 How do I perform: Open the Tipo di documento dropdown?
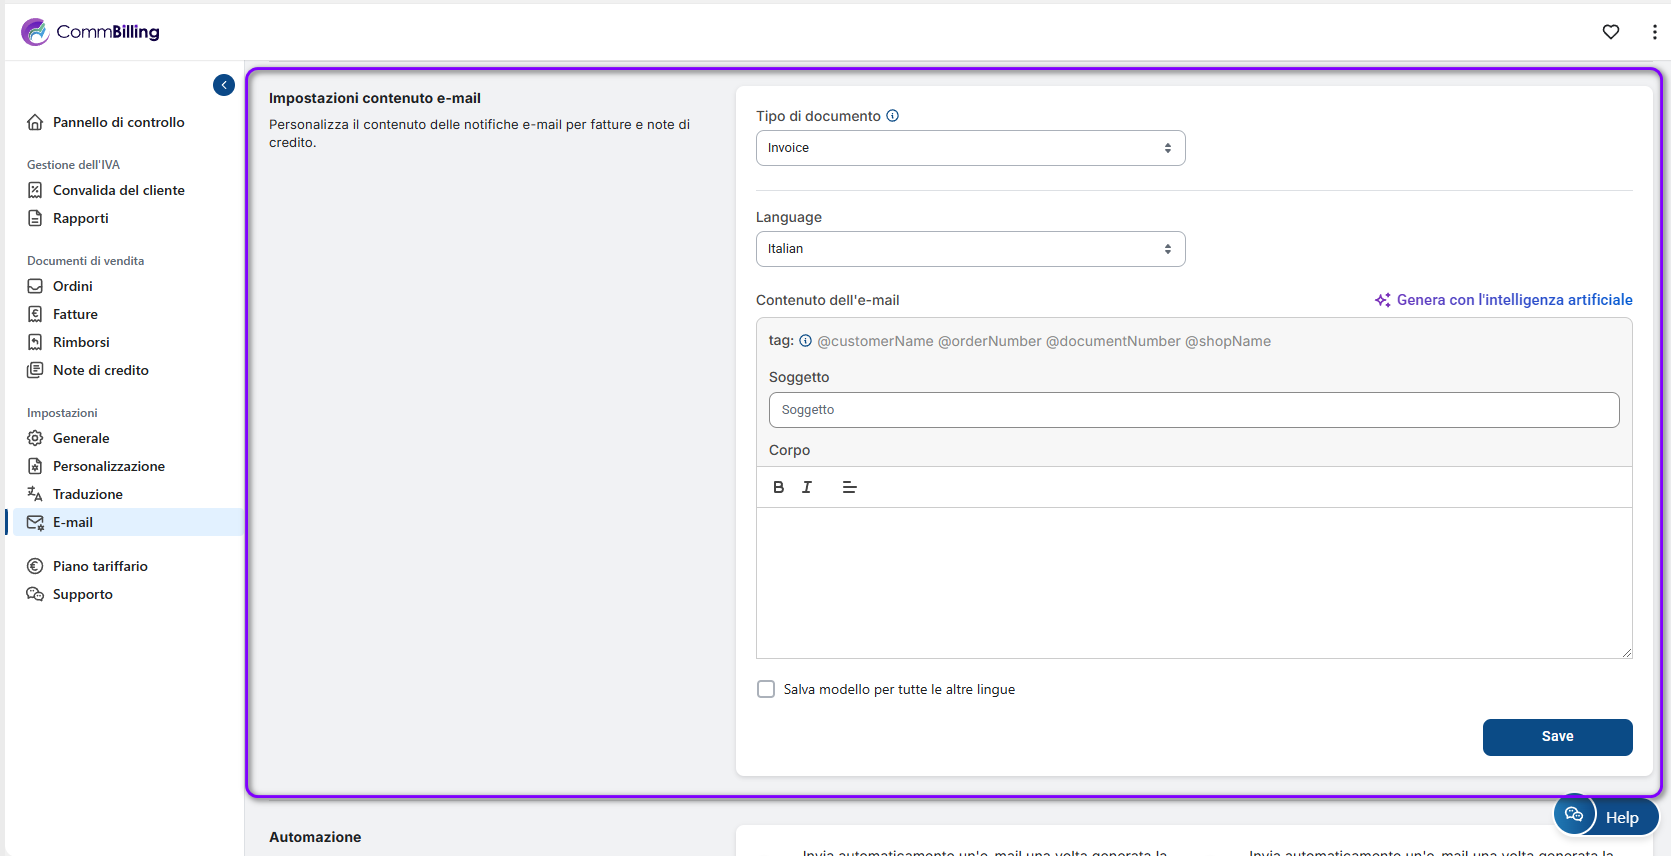pyautogui.click(x=970, y=148)
